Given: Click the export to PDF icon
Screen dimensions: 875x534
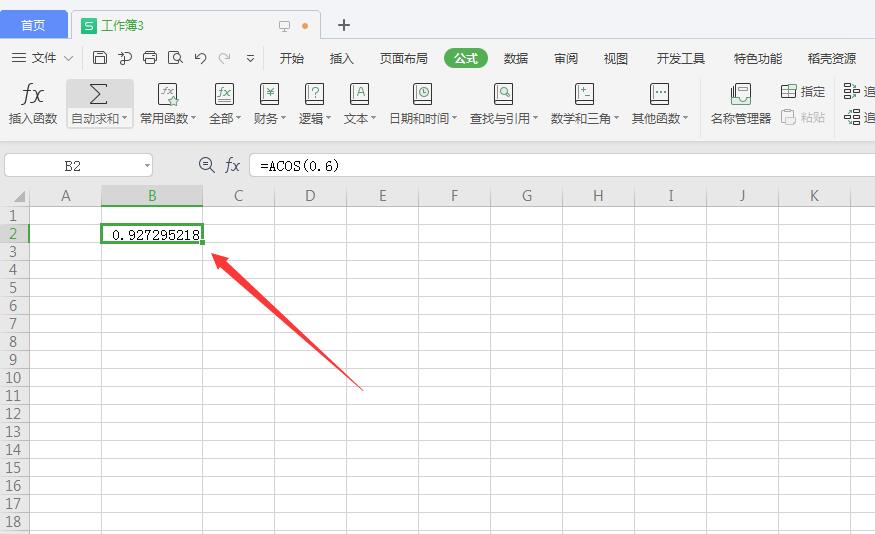Looking at the screenshot, I should pos(125,57).
